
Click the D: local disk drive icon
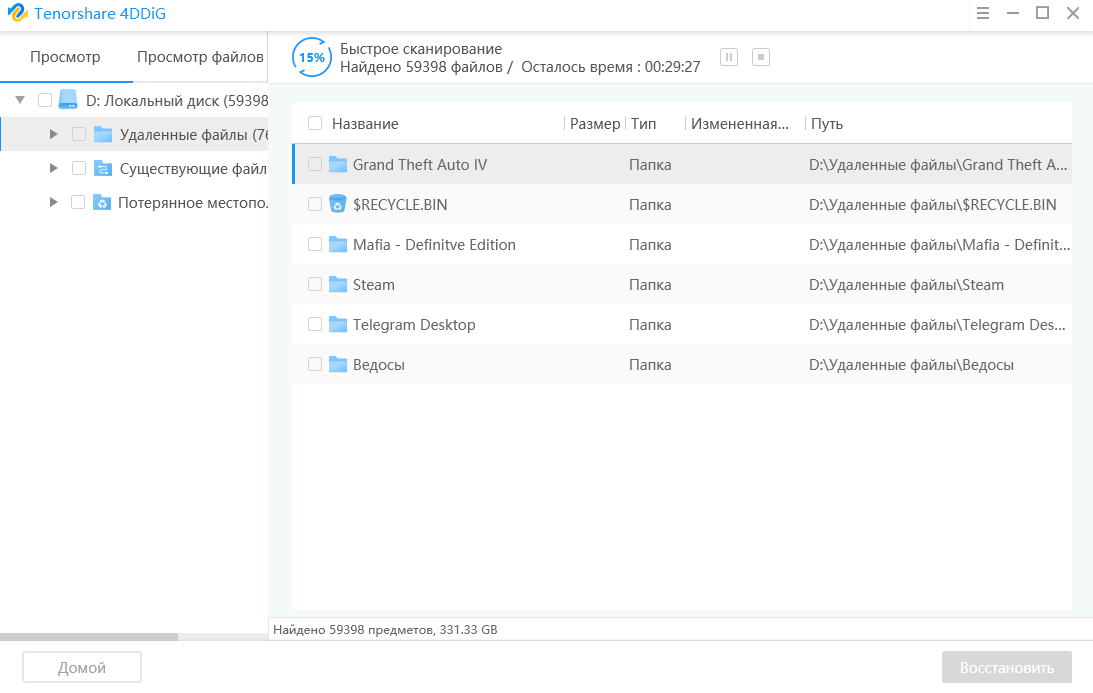tap(68, 100)
